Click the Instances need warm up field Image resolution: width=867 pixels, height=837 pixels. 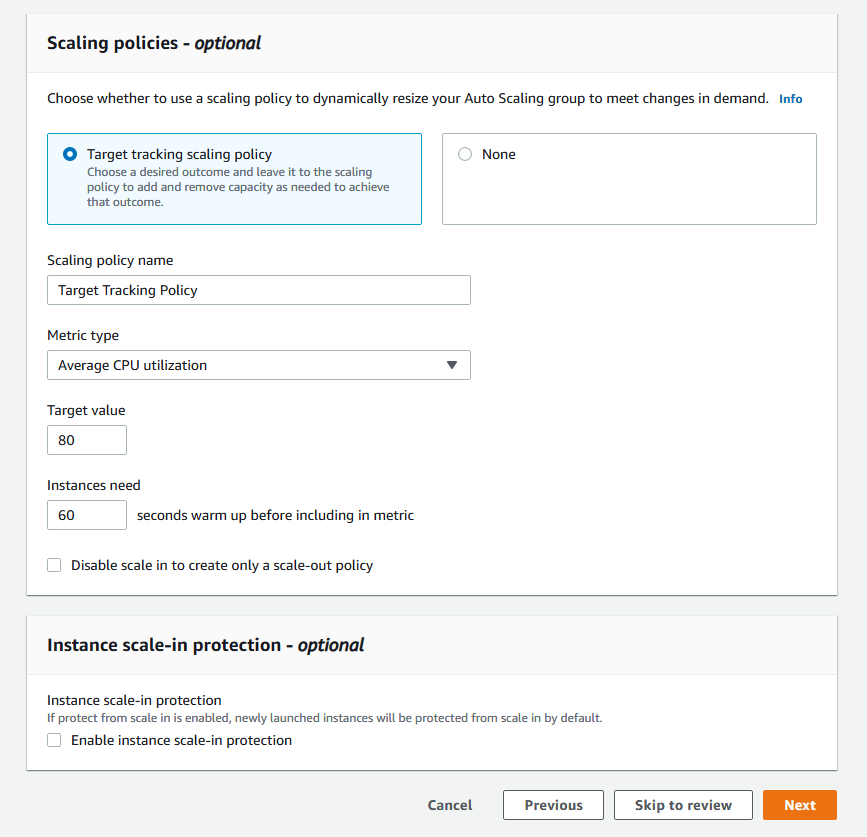(x=86, y=515)
